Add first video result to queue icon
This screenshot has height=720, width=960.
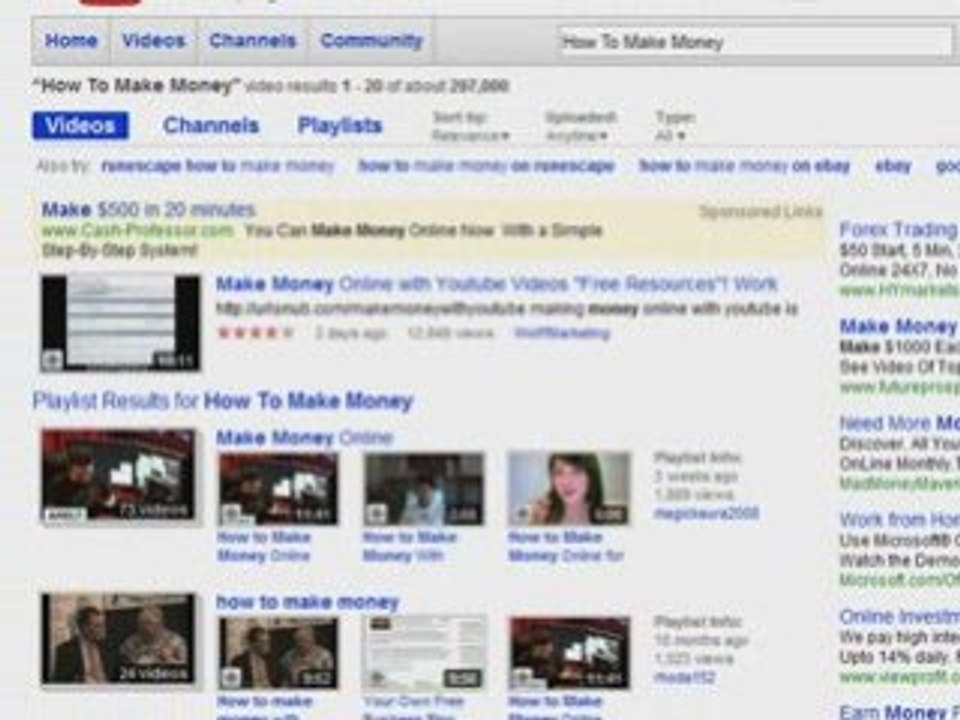(x=52, y=361)
